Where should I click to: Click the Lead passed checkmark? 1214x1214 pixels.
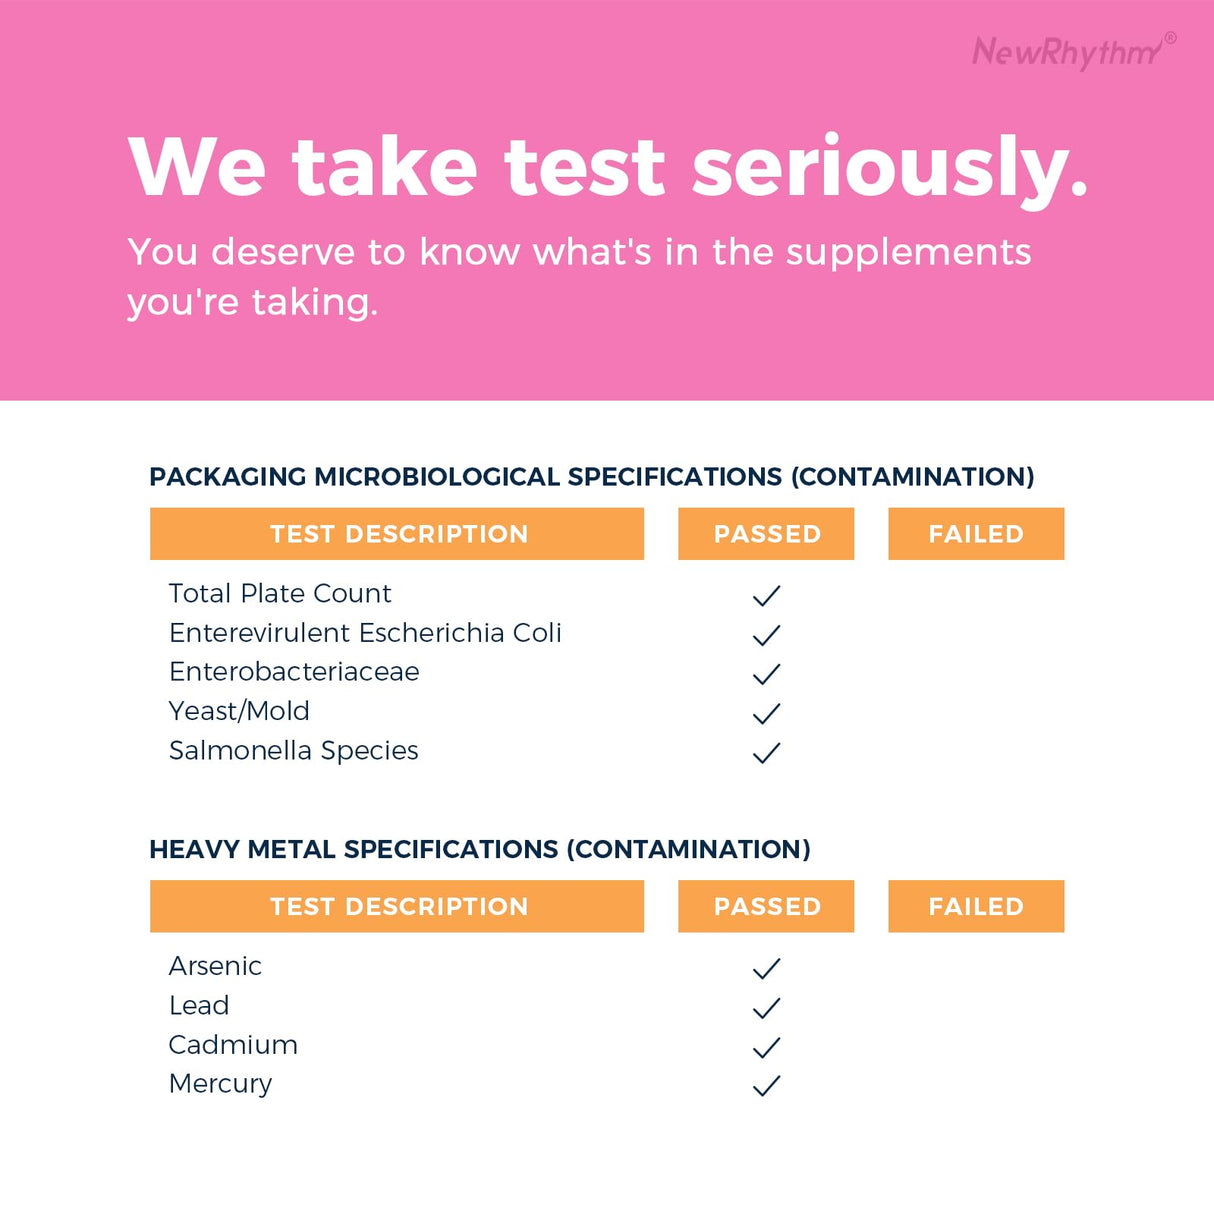pos(766,1008)
